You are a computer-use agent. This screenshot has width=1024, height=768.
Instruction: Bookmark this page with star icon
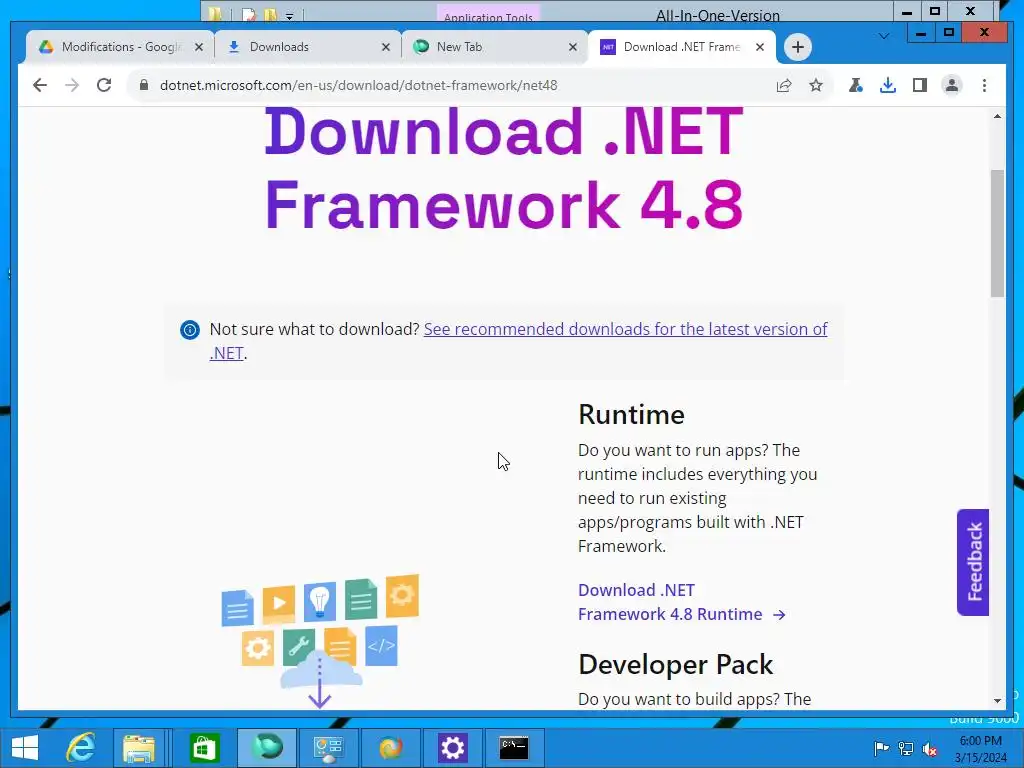tap(816, 85)
